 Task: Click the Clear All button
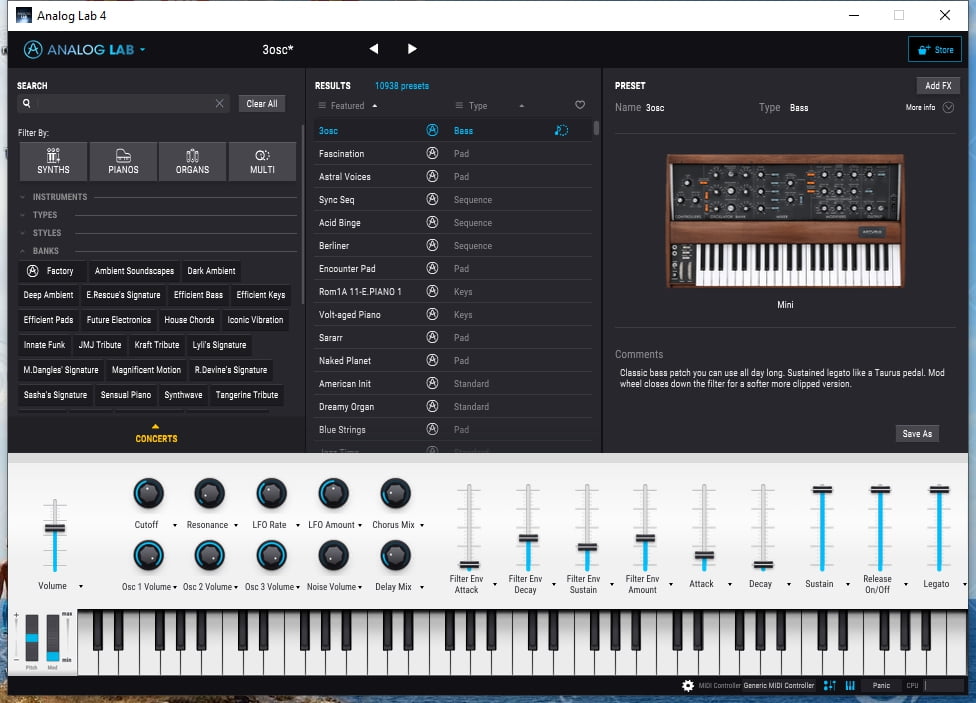261,103
